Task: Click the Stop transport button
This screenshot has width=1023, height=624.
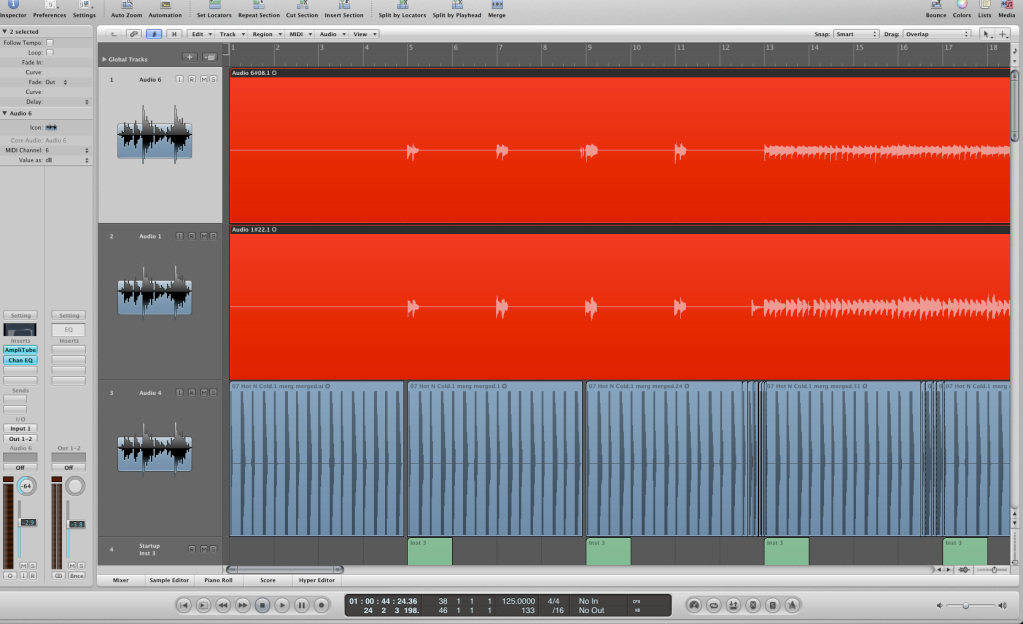Action: 262,605
